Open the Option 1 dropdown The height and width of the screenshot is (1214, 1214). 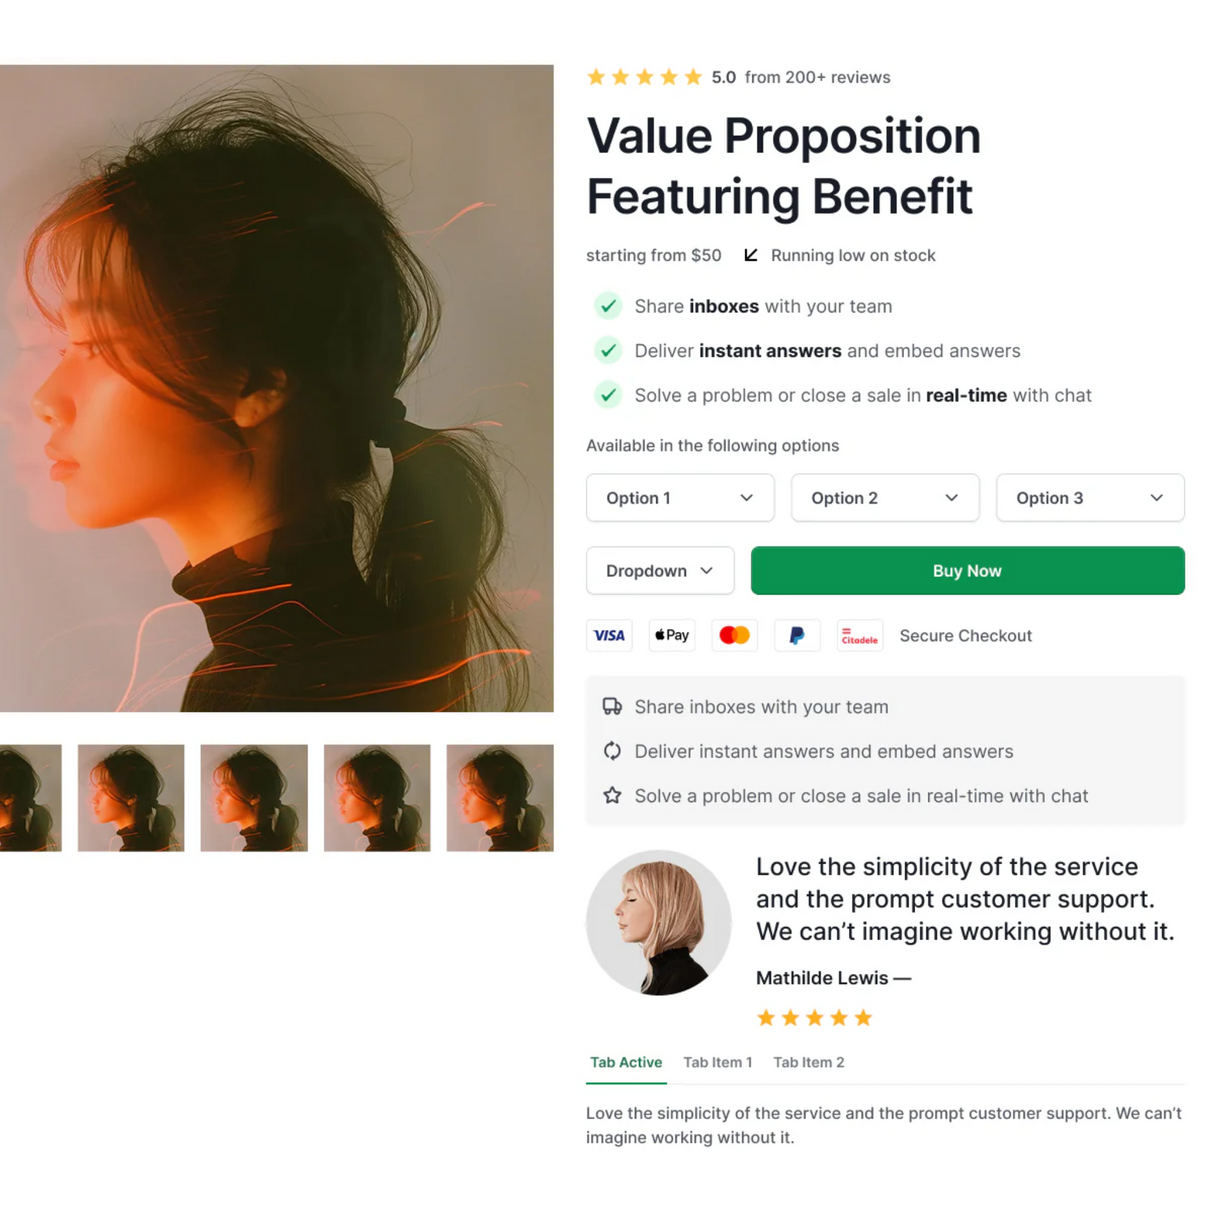[680, 498]
